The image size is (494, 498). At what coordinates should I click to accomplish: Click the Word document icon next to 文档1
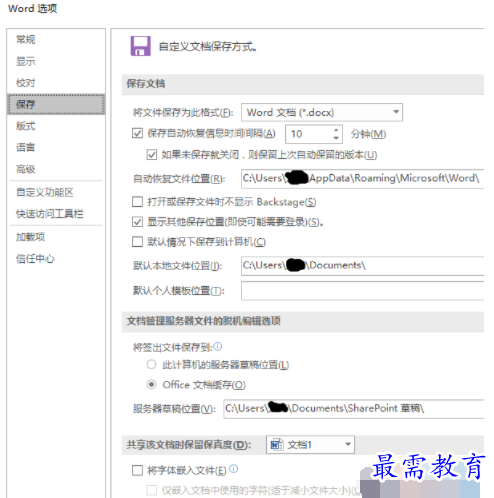click(277, 445)
